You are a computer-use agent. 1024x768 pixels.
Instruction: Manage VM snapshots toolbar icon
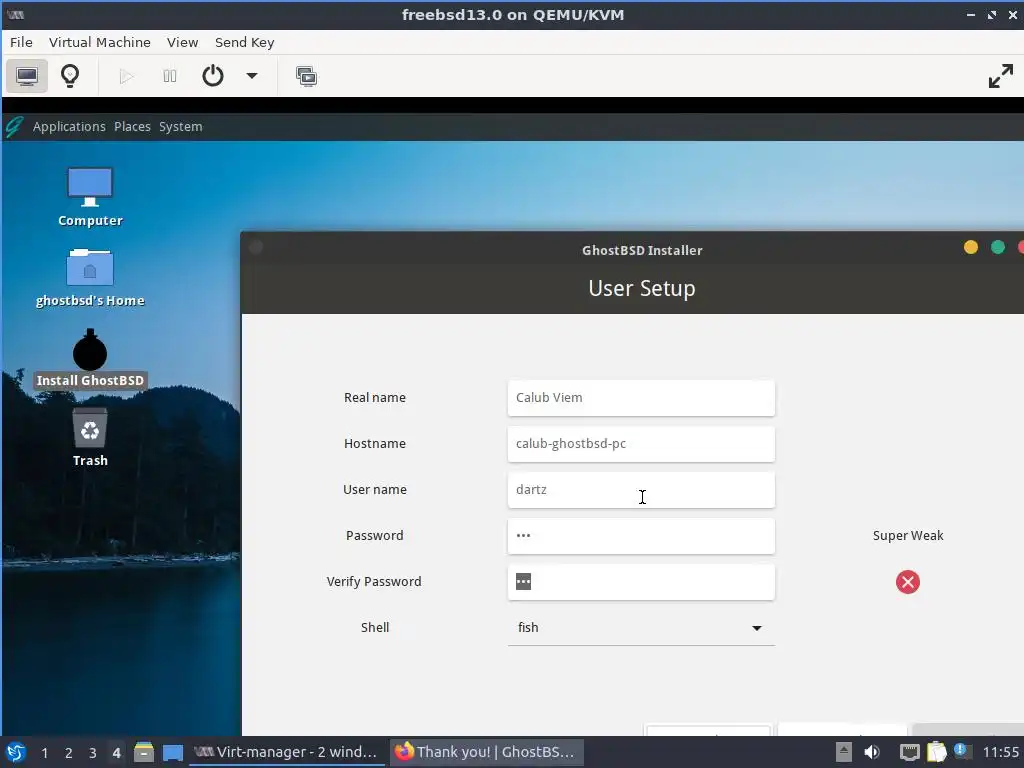coord(306,76)
